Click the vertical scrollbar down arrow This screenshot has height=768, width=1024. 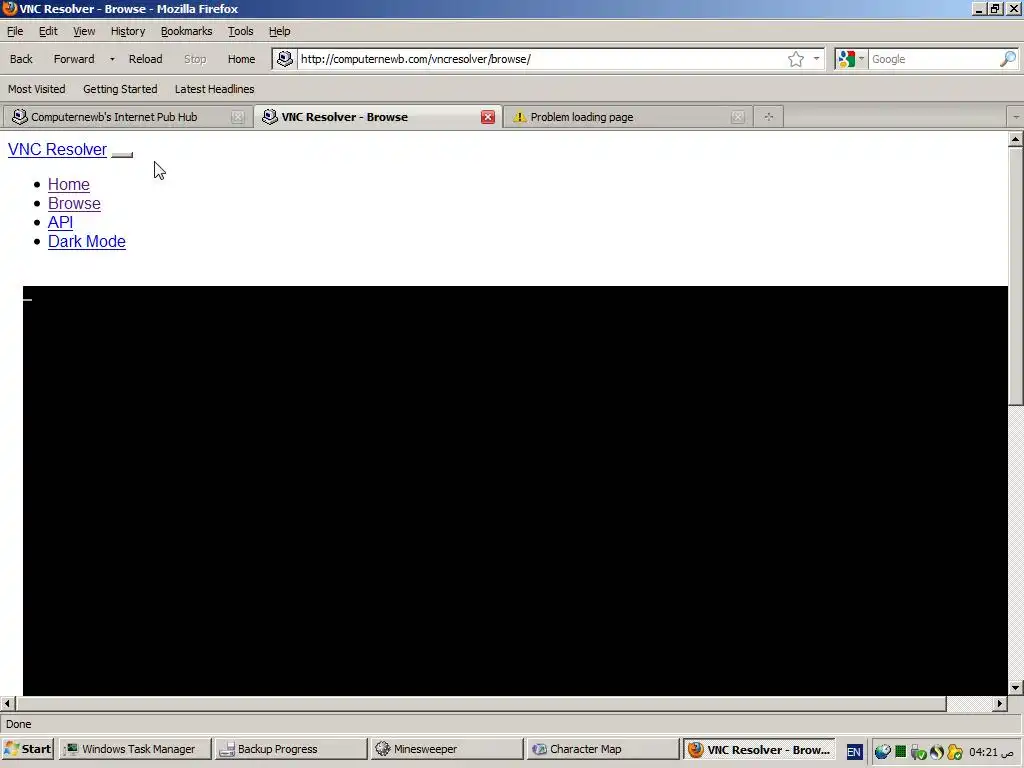pyautogui.click(x=1016, y=688)
